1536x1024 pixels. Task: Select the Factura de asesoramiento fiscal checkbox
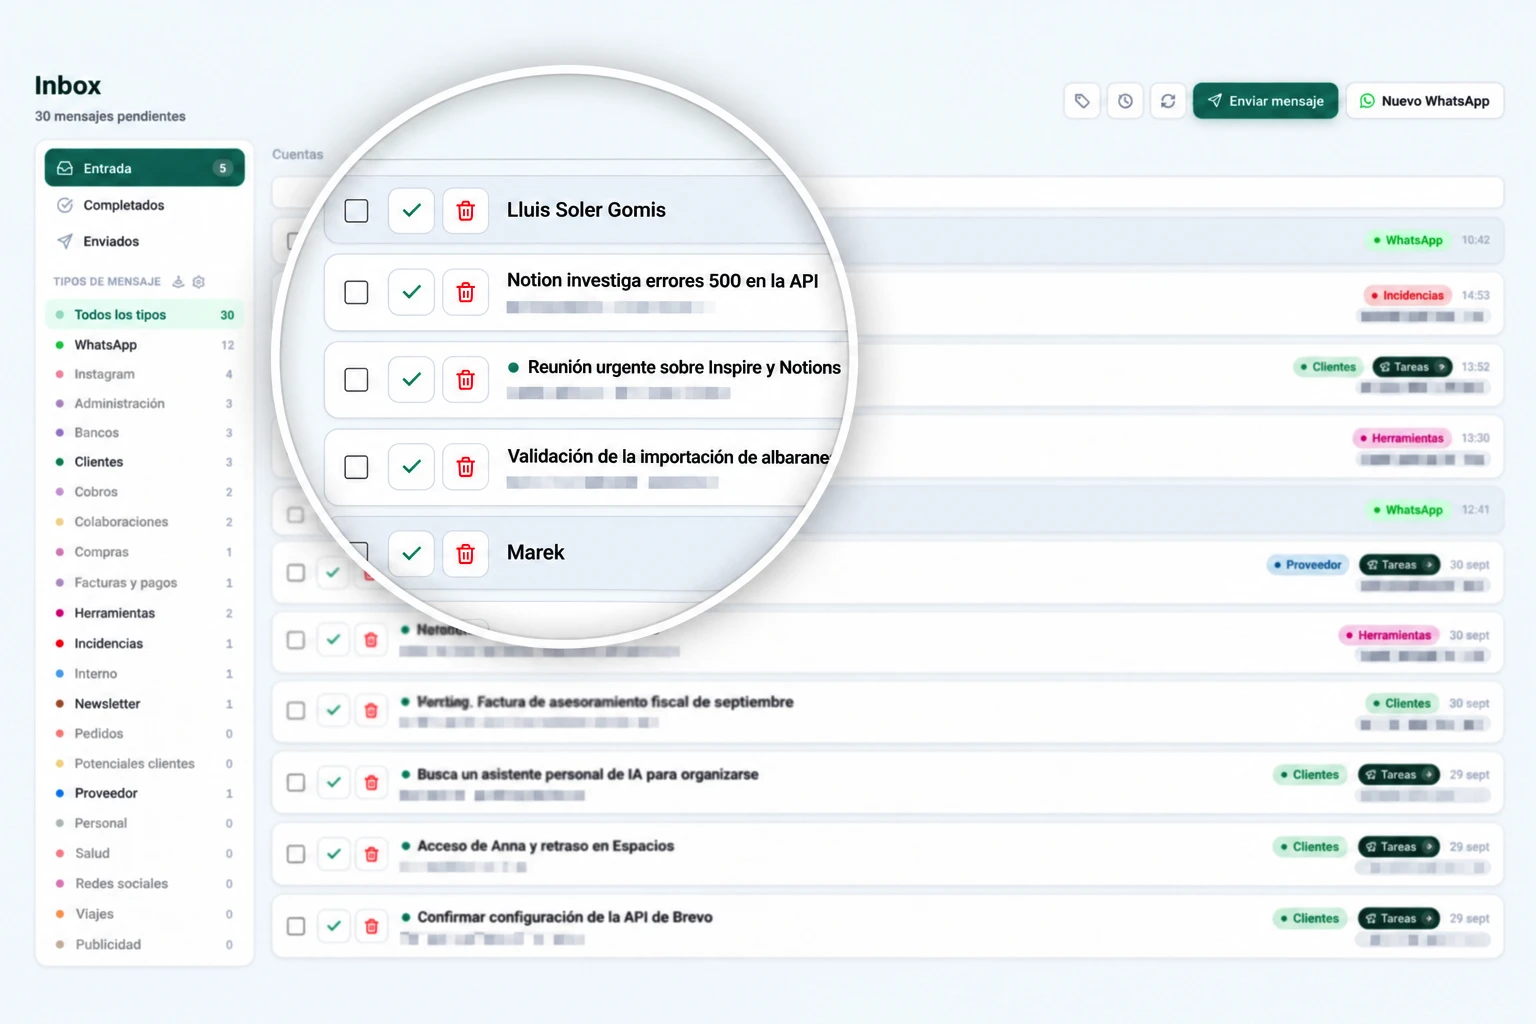pos(296,710)
